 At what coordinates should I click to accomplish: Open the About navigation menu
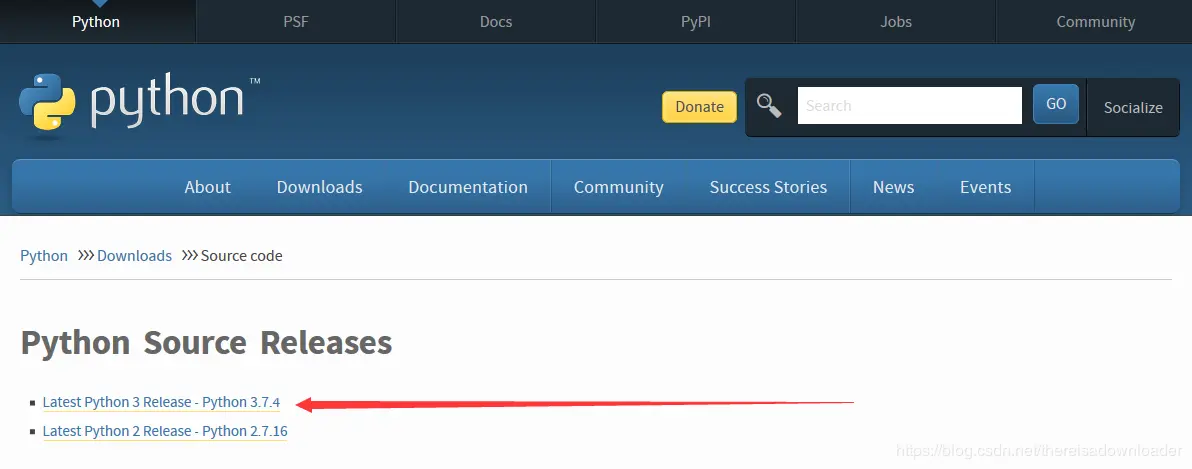click(208, 187)
